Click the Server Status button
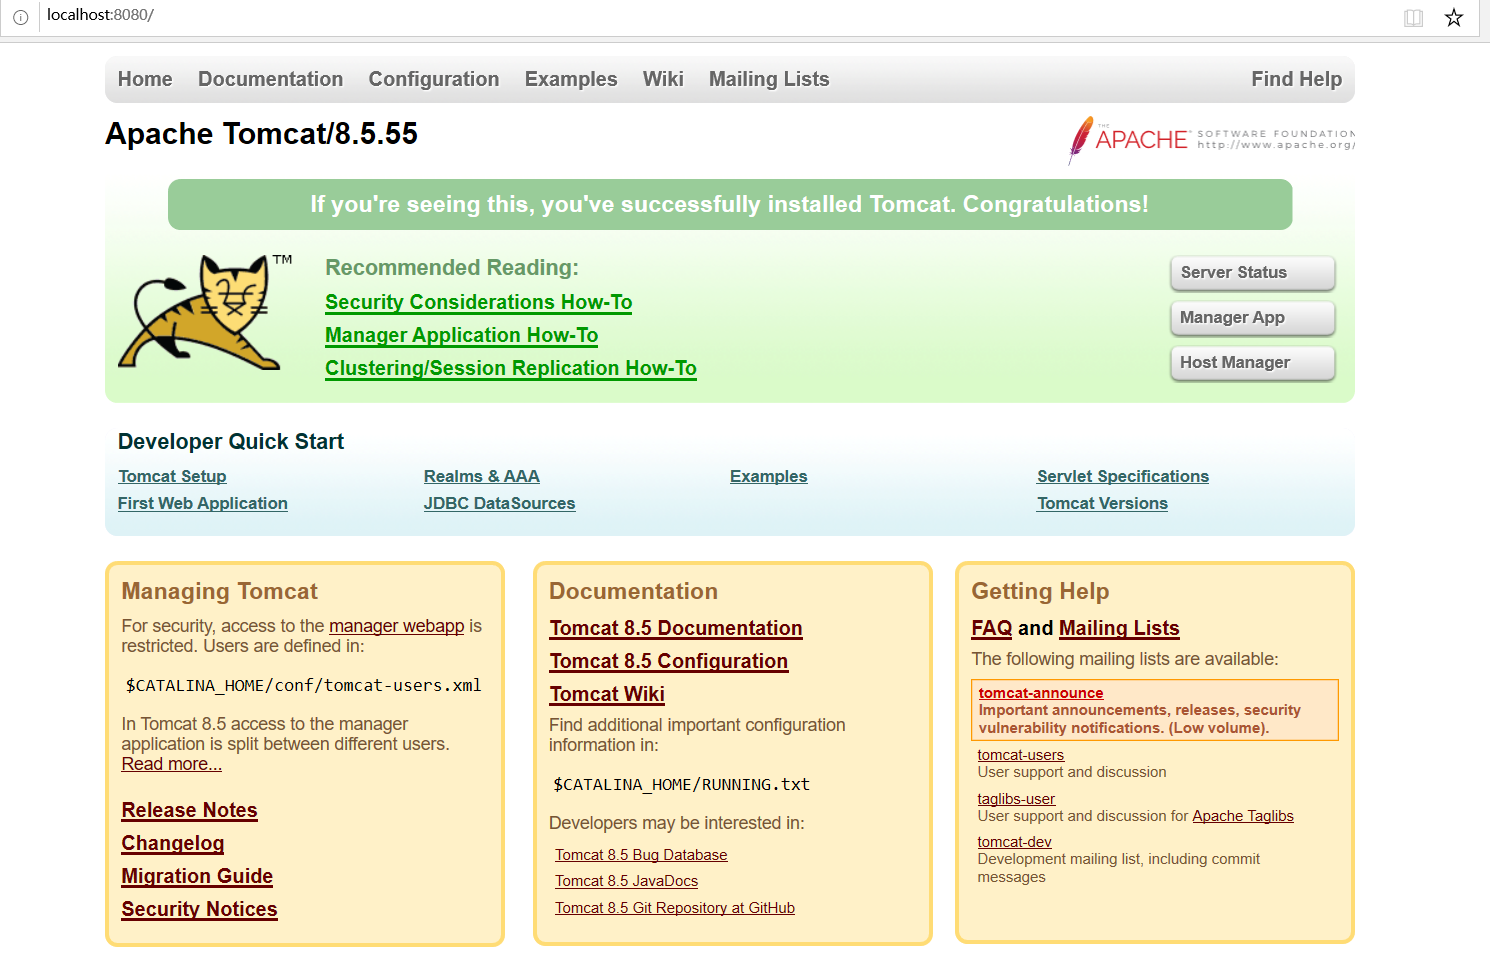The image size is (1490, 958). 1252,272
